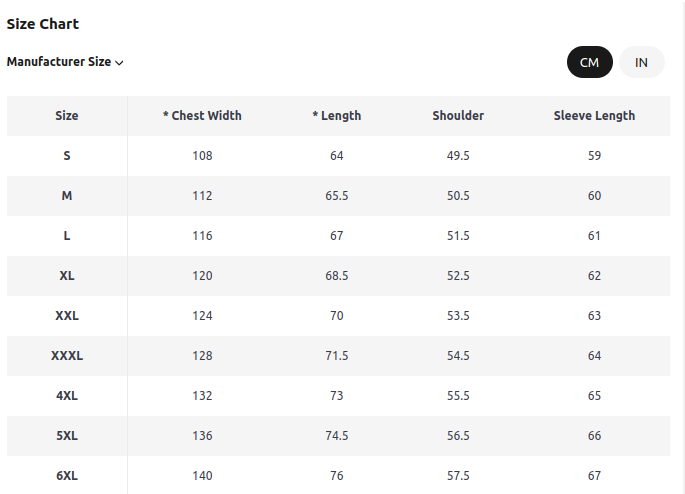This screenshot has width=685, height=494.
Task: Click the Sleeve Length column header
Action: [594, 116]
